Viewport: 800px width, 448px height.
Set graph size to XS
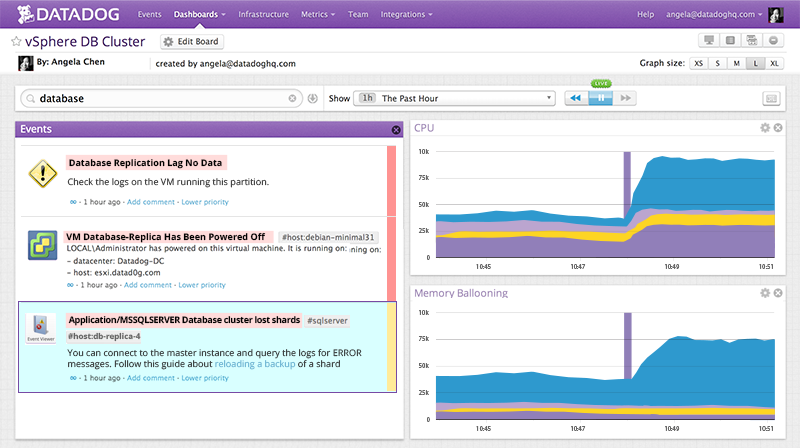[698, 63]
